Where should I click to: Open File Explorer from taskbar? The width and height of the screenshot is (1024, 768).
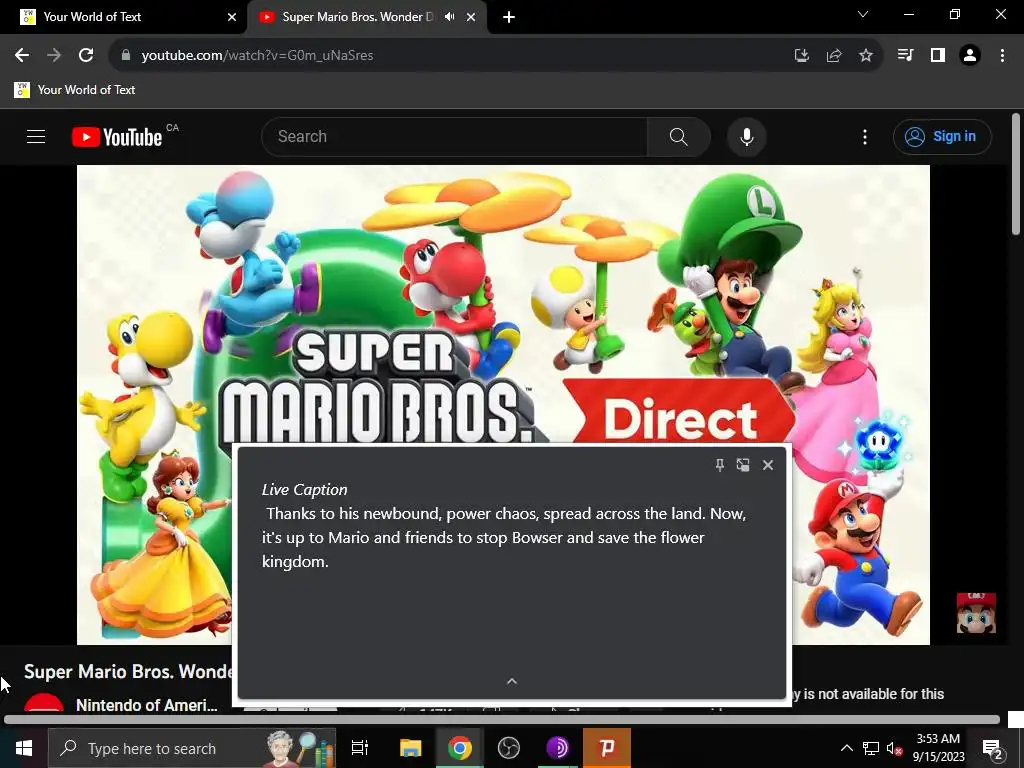[411, 748]
